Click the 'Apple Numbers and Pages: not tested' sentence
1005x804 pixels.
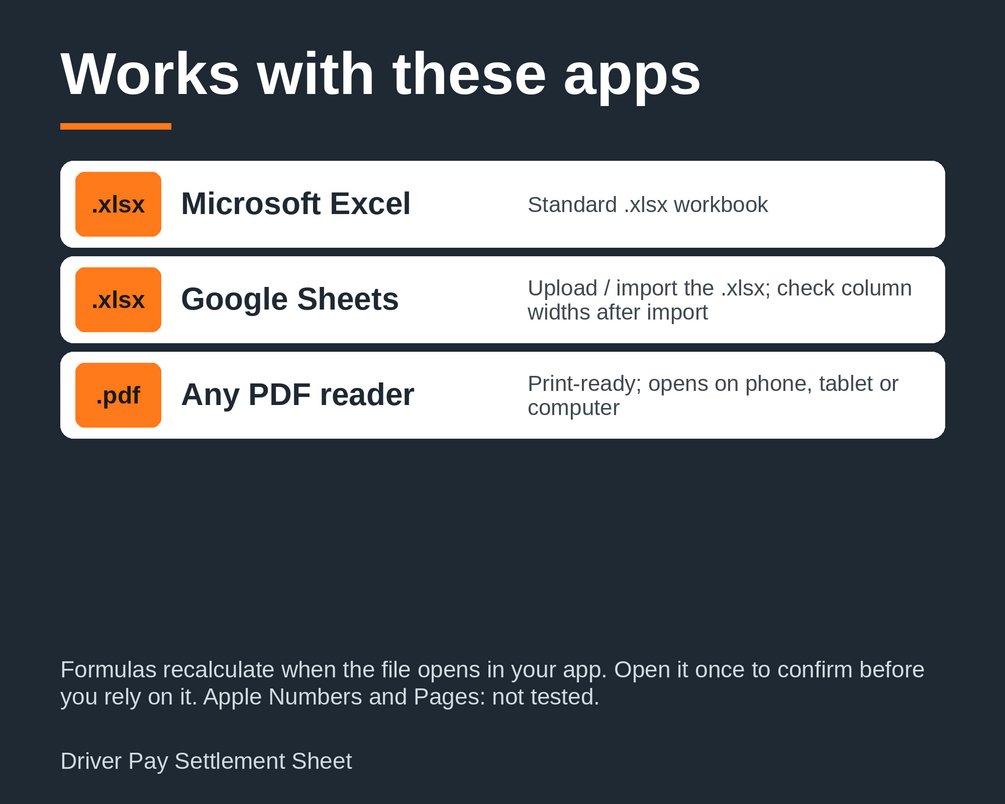pos(401,697)
